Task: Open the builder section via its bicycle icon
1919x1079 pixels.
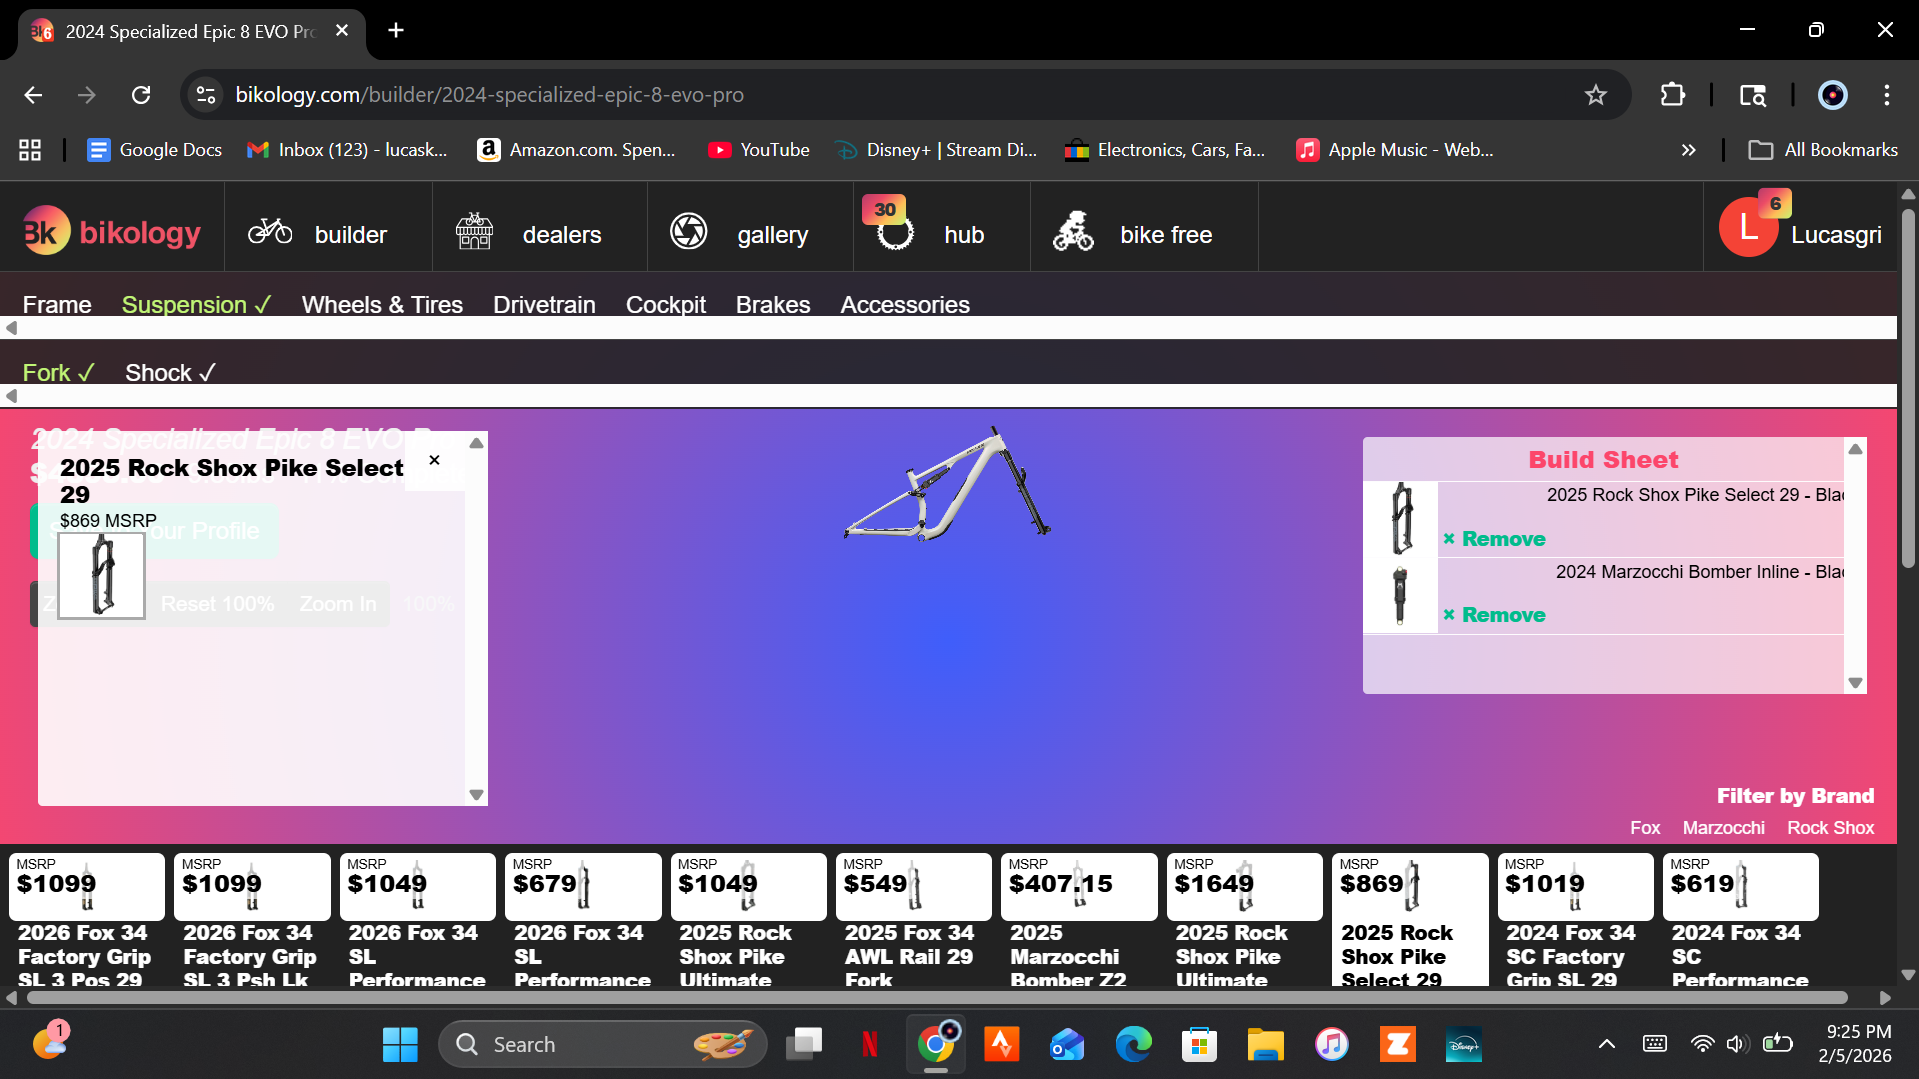Action: coord(269,230)
